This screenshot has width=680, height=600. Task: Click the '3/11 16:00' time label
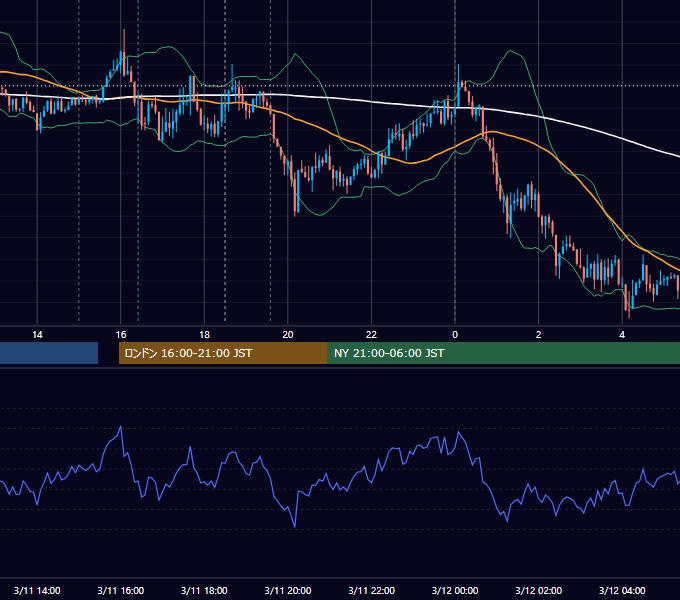pyautogui.click(x=121, y=590)
